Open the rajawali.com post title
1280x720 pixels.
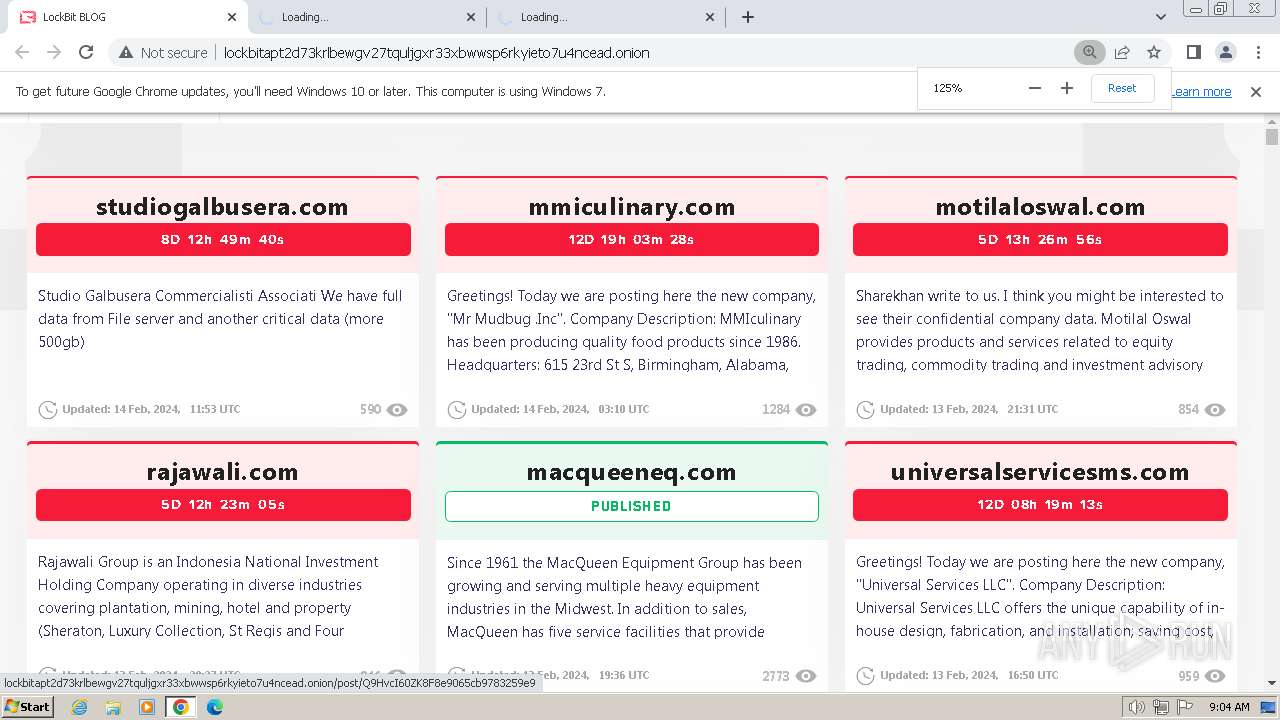[222, 472]
